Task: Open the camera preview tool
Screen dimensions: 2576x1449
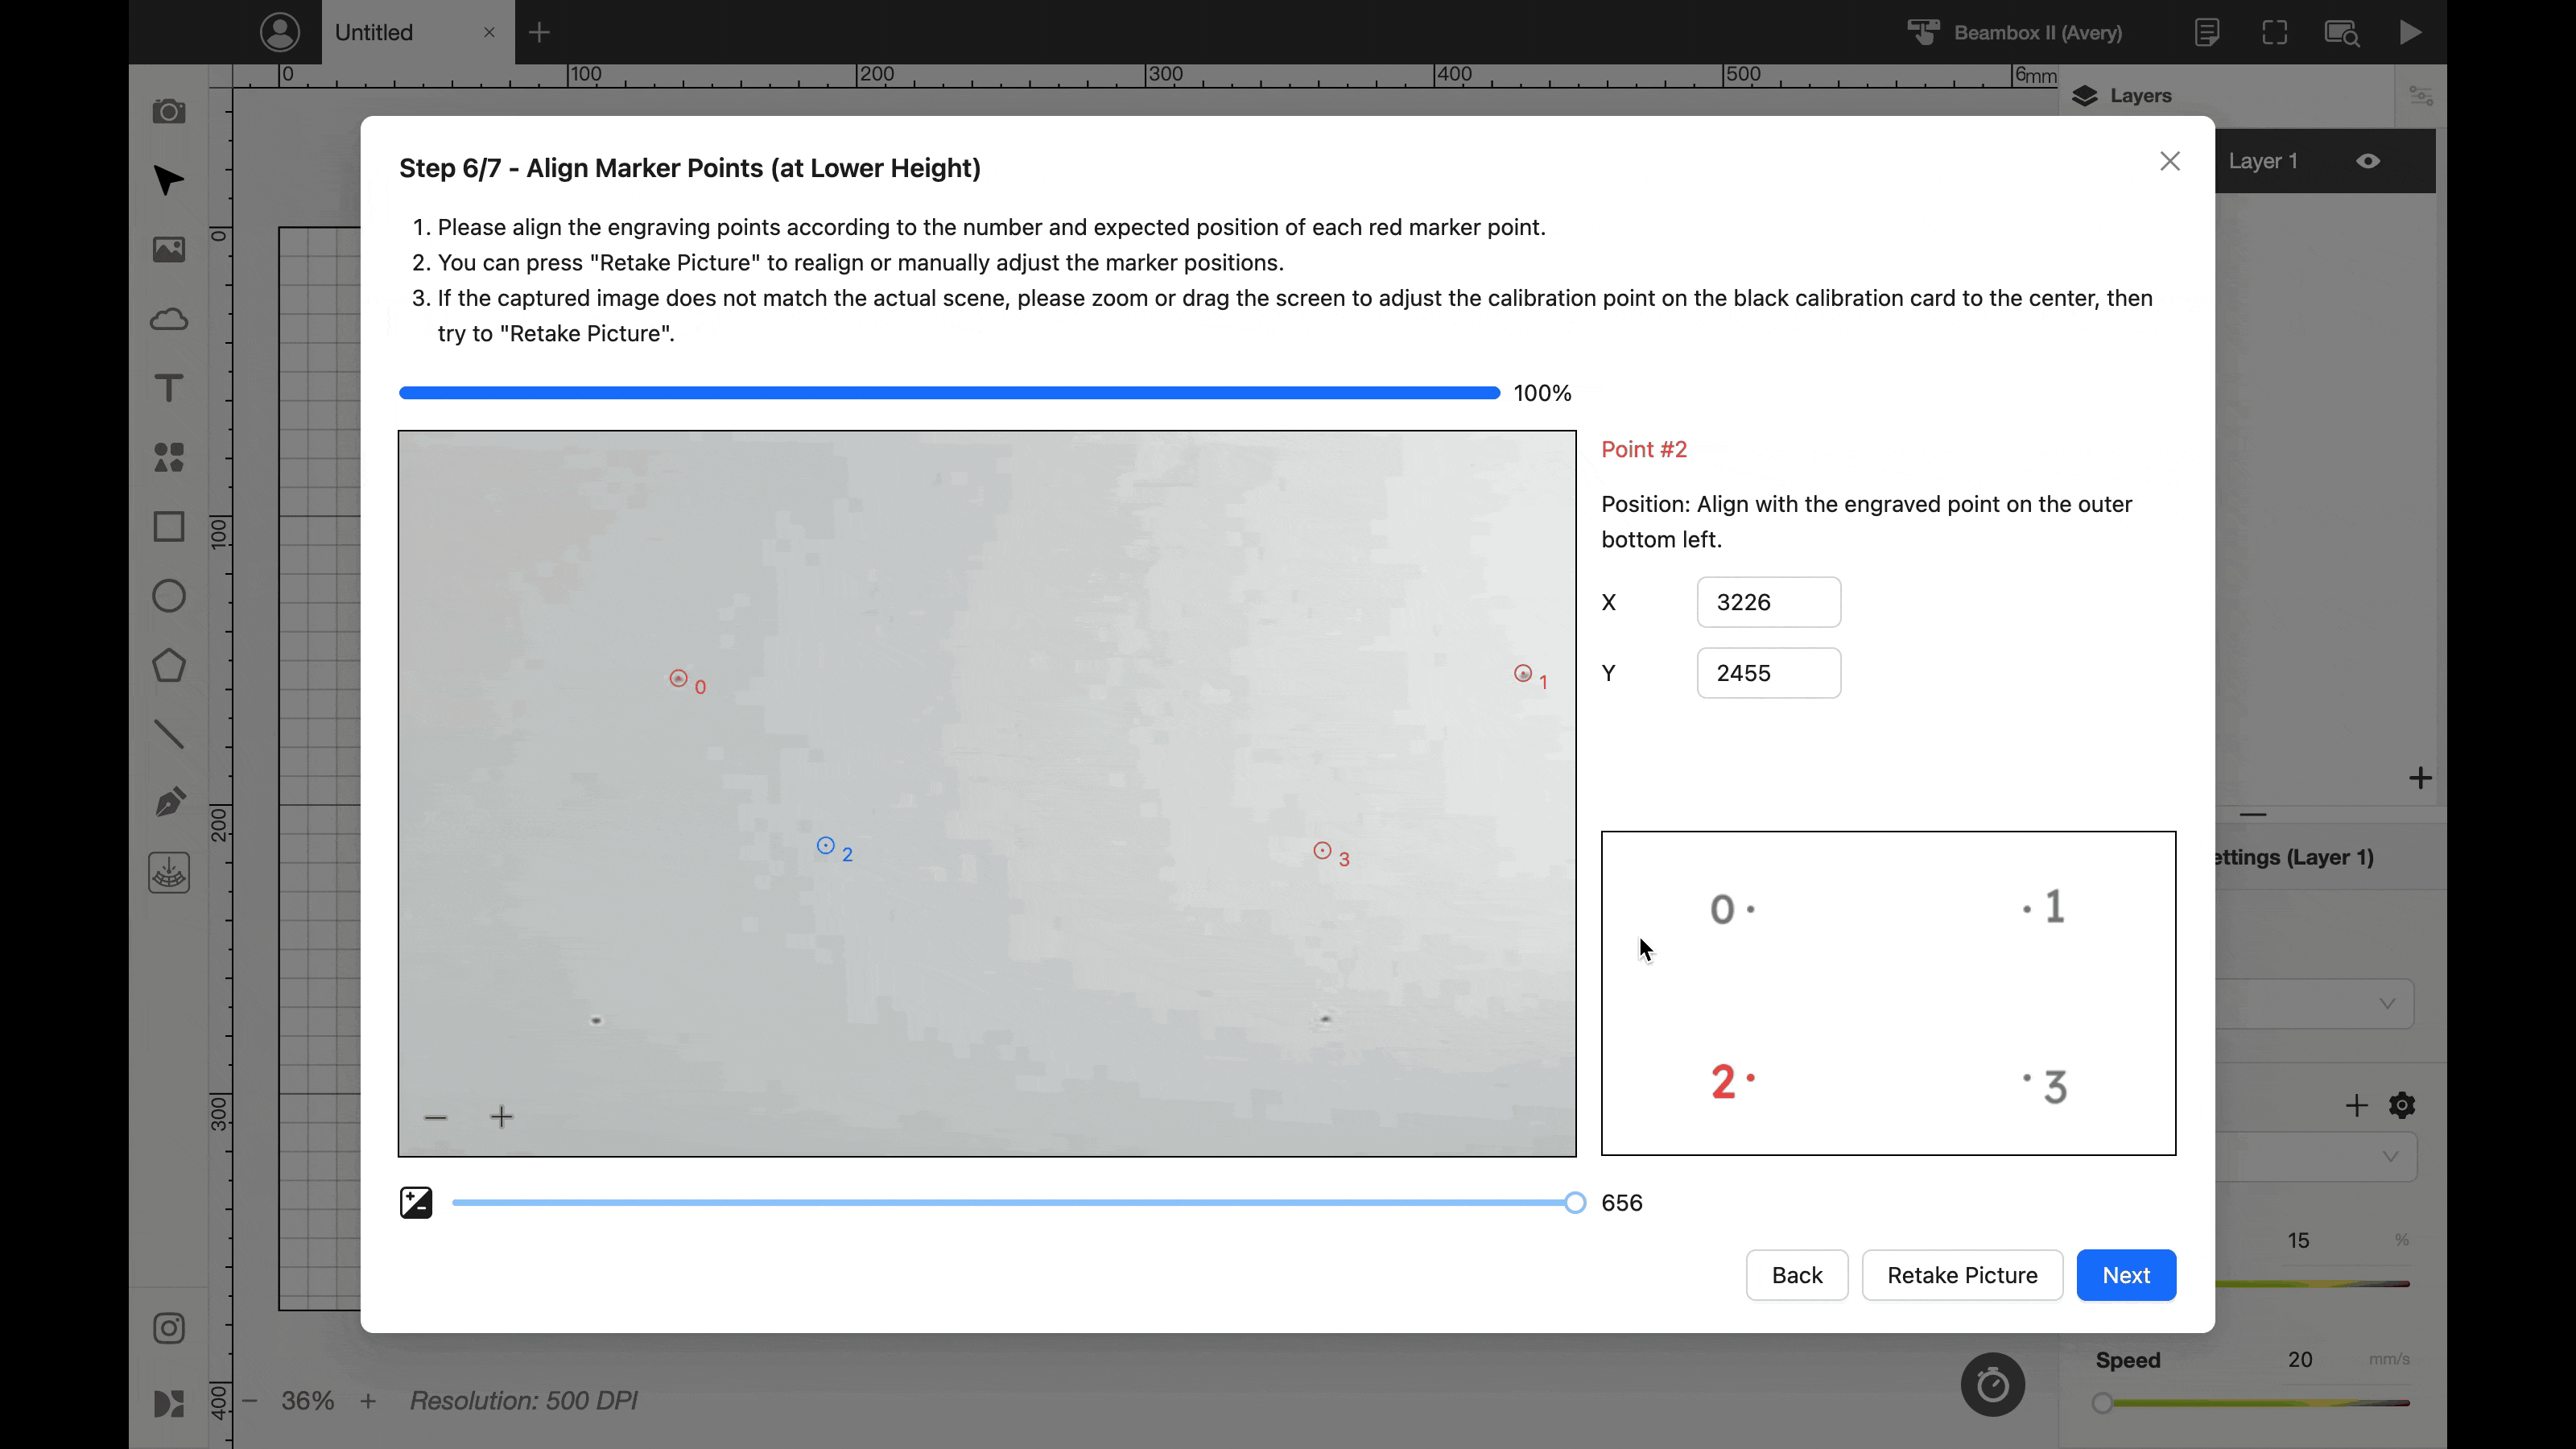Action: (168, 111)
